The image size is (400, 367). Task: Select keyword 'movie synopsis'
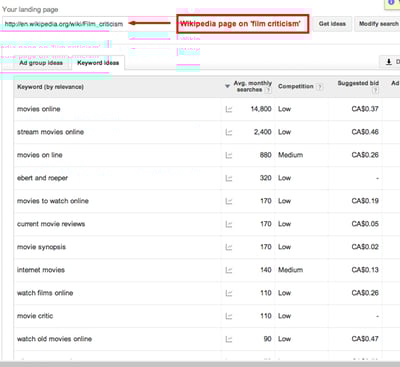click(x=41, y=247)
